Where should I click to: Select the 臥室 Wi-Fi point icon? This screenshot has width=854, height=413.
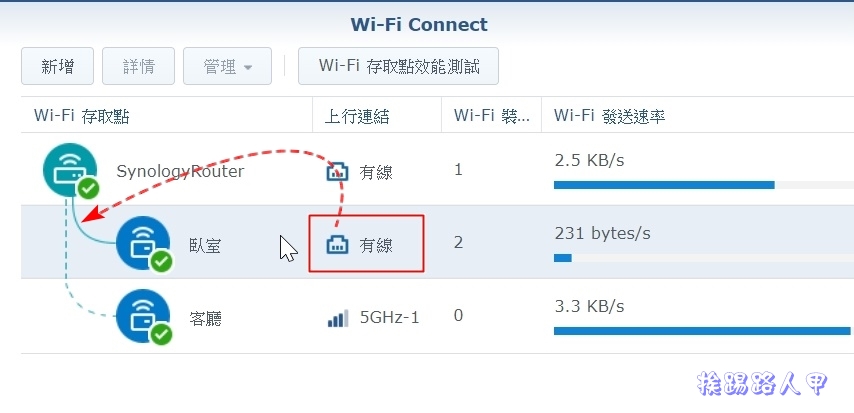(x=143, y=243)
